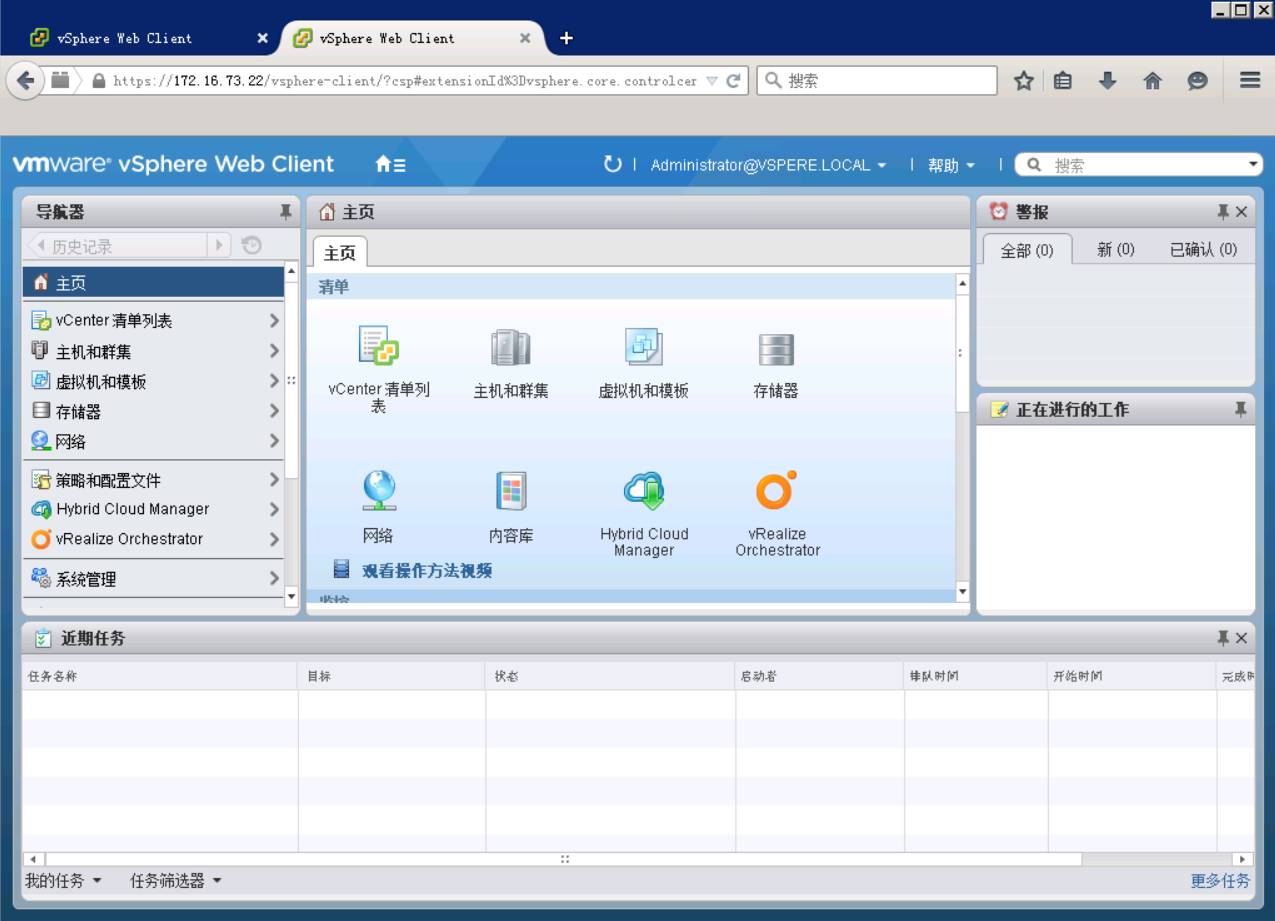Open vRealize Orchestrator icon in main pane
This screenshot has height=921, width=1275.
(x=776, y=490)
